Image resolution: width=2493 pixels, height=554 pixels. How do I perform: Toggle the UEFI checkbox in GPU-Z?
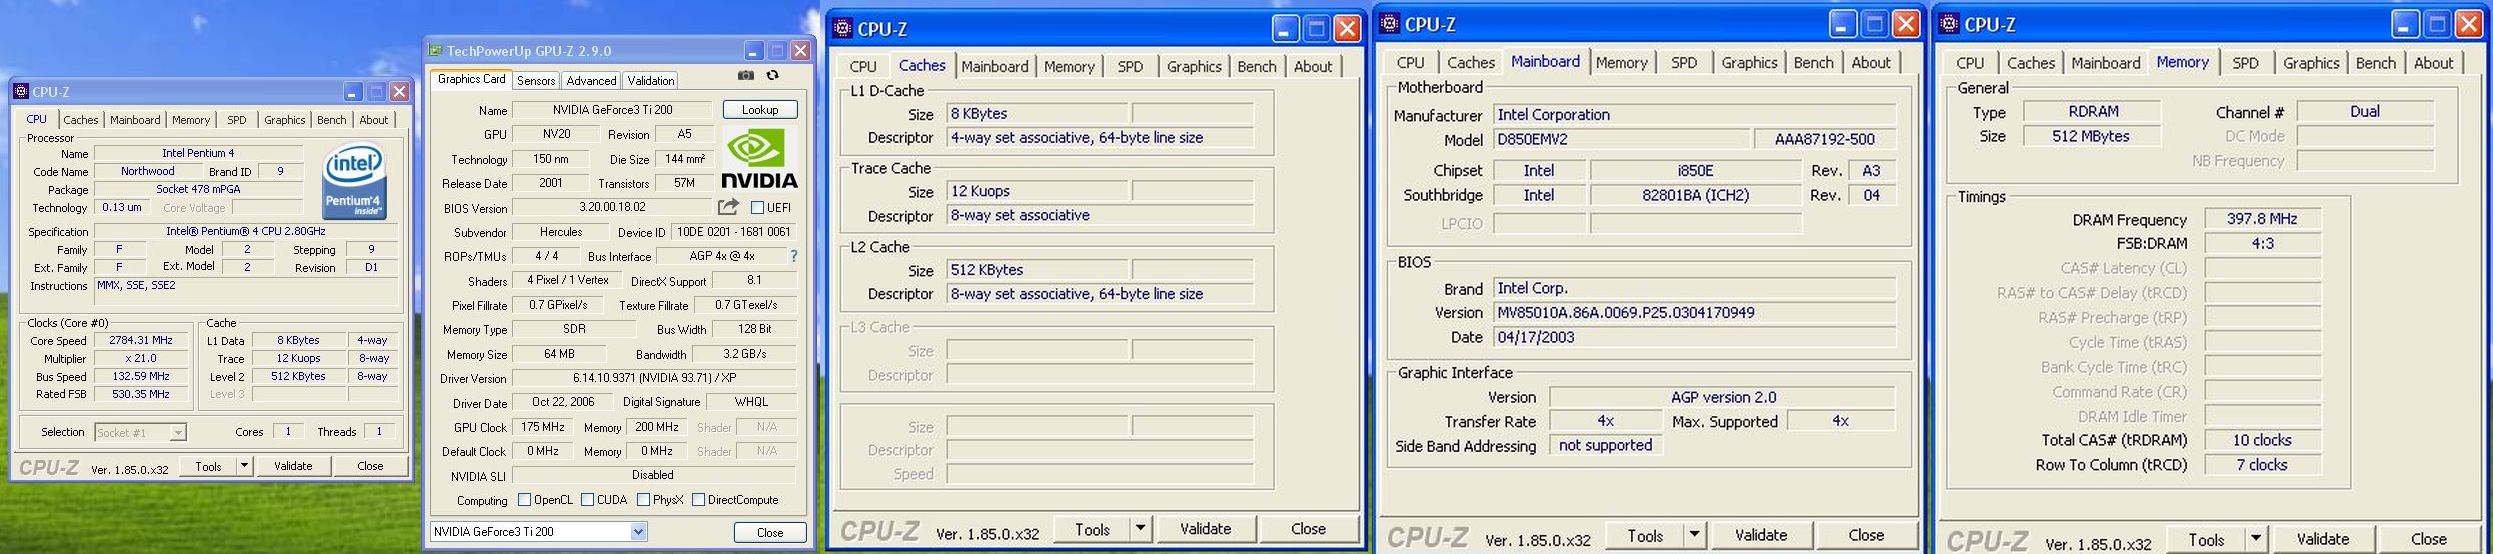coord(757,207)
